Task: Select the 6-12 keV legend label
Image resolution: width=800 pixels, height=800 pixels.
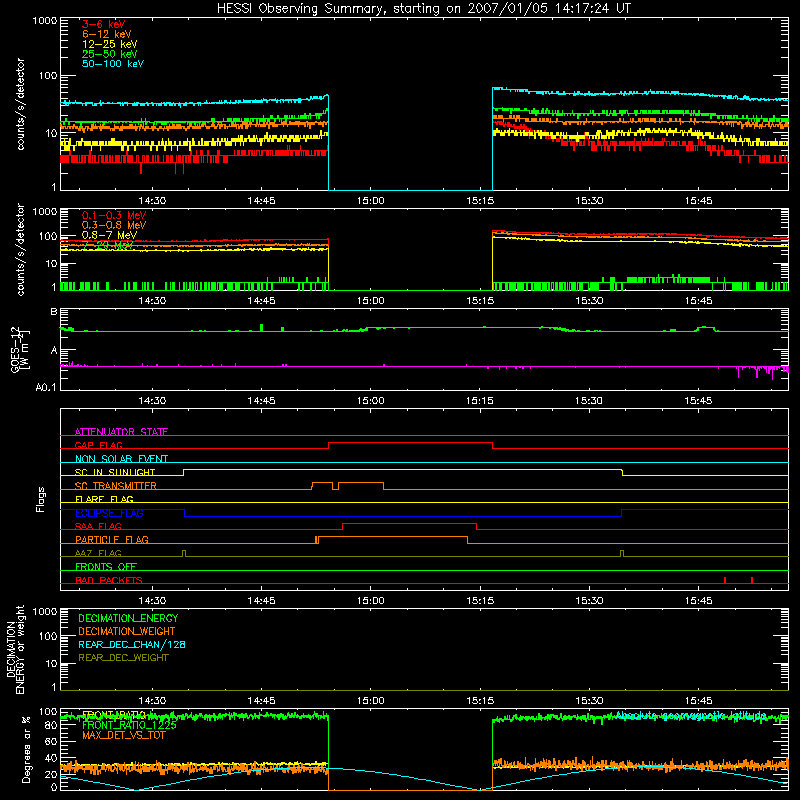Action: pyautogui.click(x=107, y=34)
